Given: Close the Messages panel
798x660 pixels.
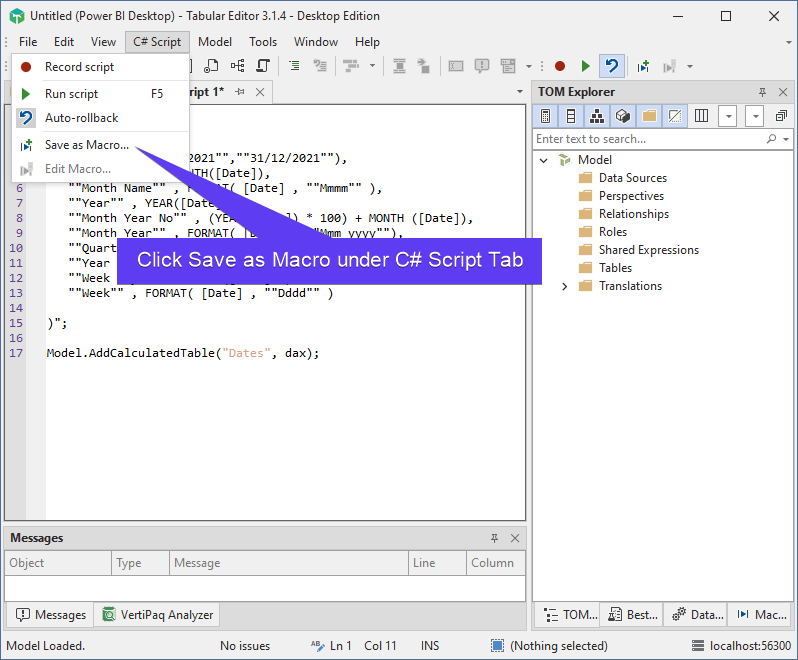Looking at the screenshot, I should [x=515, y=538].
